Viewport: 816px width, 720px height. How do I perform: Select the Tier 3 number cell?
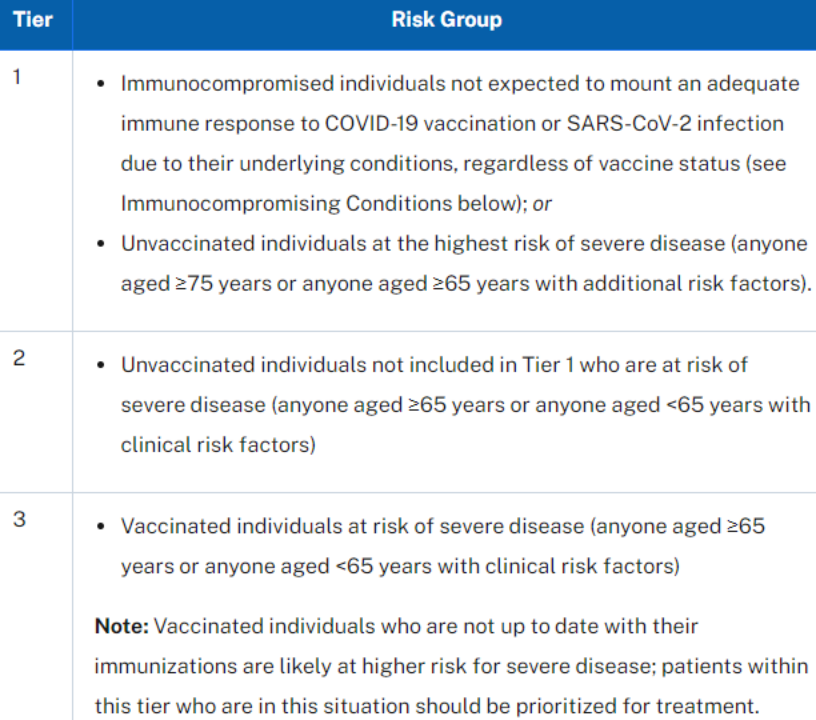click(x=18, y=519)
